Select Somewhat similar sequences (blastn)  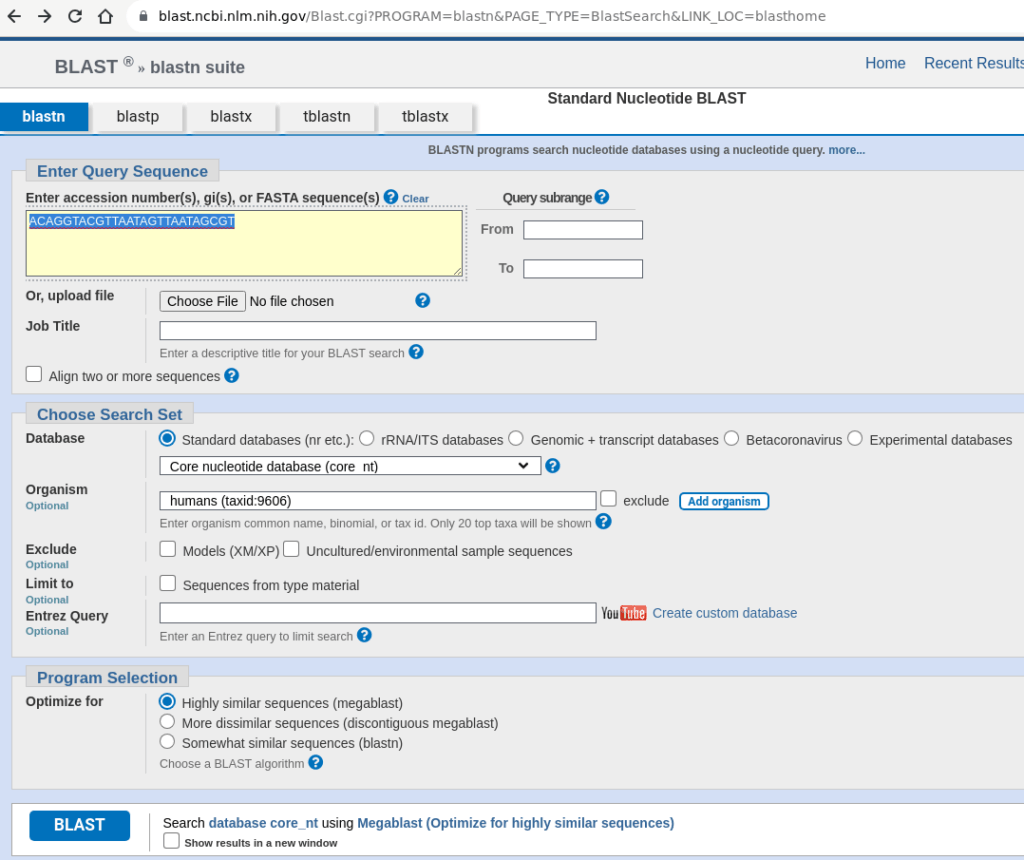pos(167,742)
